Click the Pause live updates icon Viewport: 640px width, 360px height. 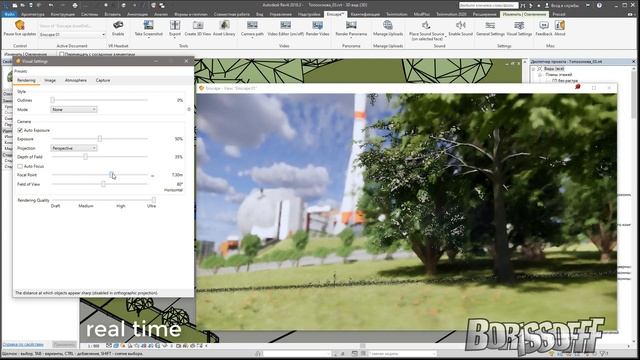(x=20, y=25)
